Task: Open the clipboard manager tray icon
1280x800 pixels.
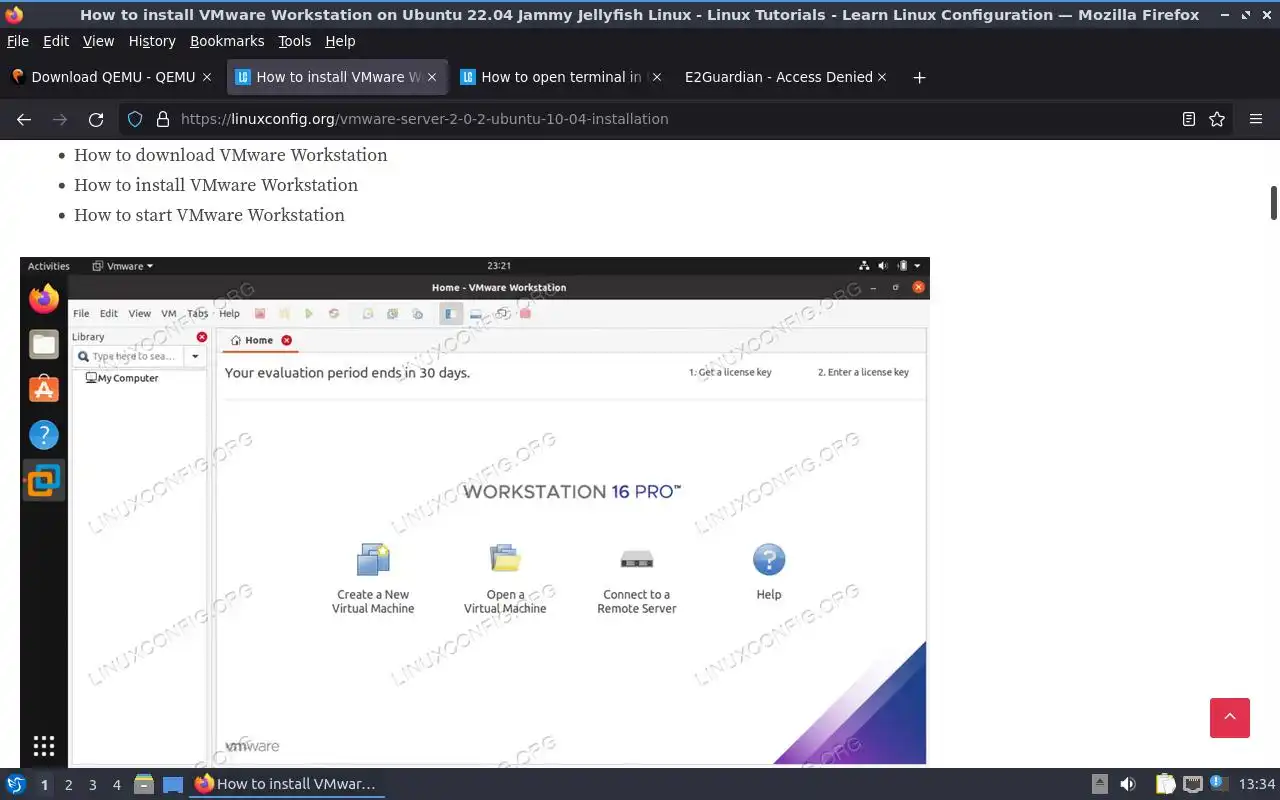Action: tap(1165, 784)
